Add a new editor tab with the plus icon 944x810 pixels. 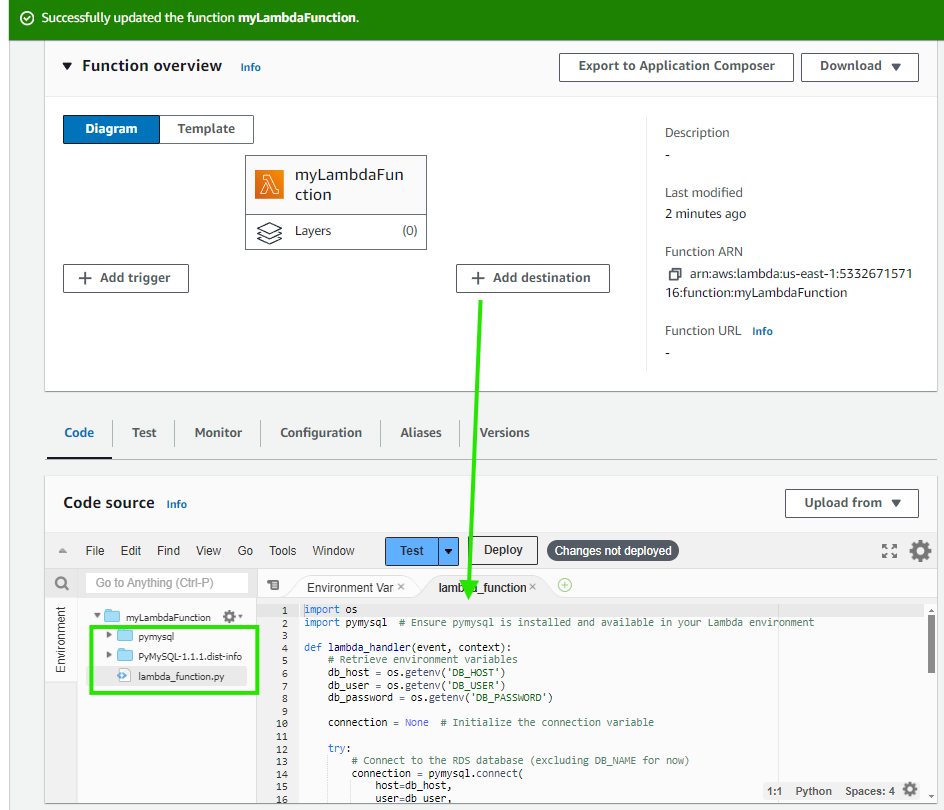[564, 585]
